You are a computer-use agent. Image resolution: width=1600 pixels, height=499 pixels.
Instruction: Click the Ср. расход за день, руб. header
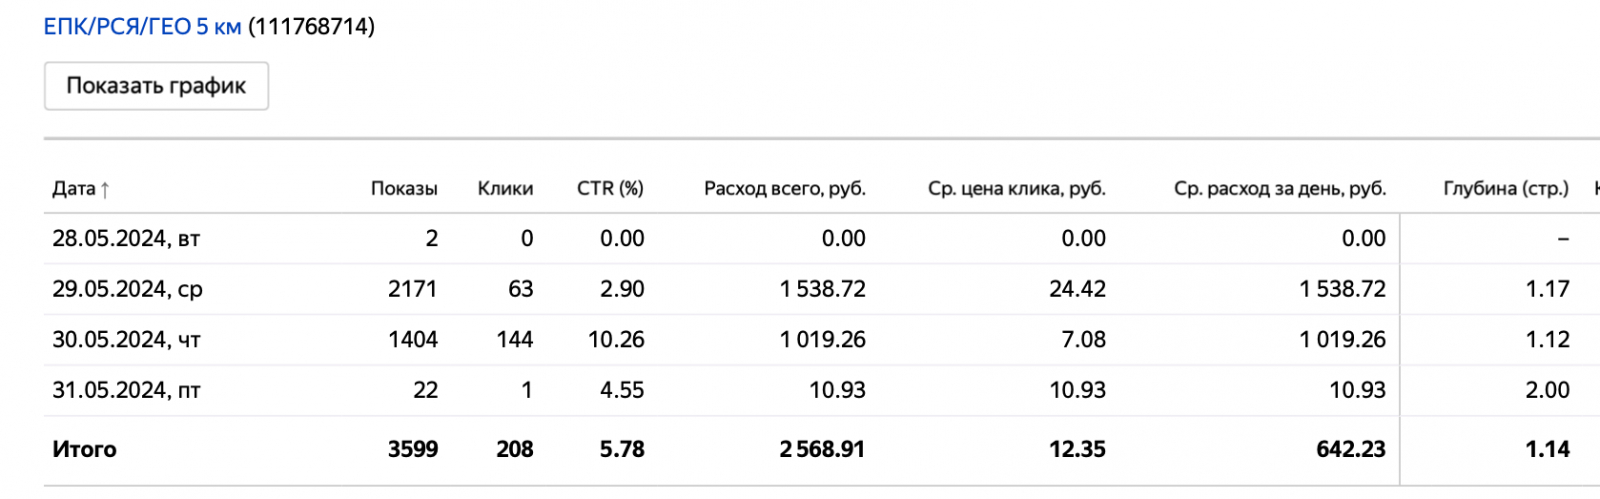pyautogui.click(x=1279, y=189)
